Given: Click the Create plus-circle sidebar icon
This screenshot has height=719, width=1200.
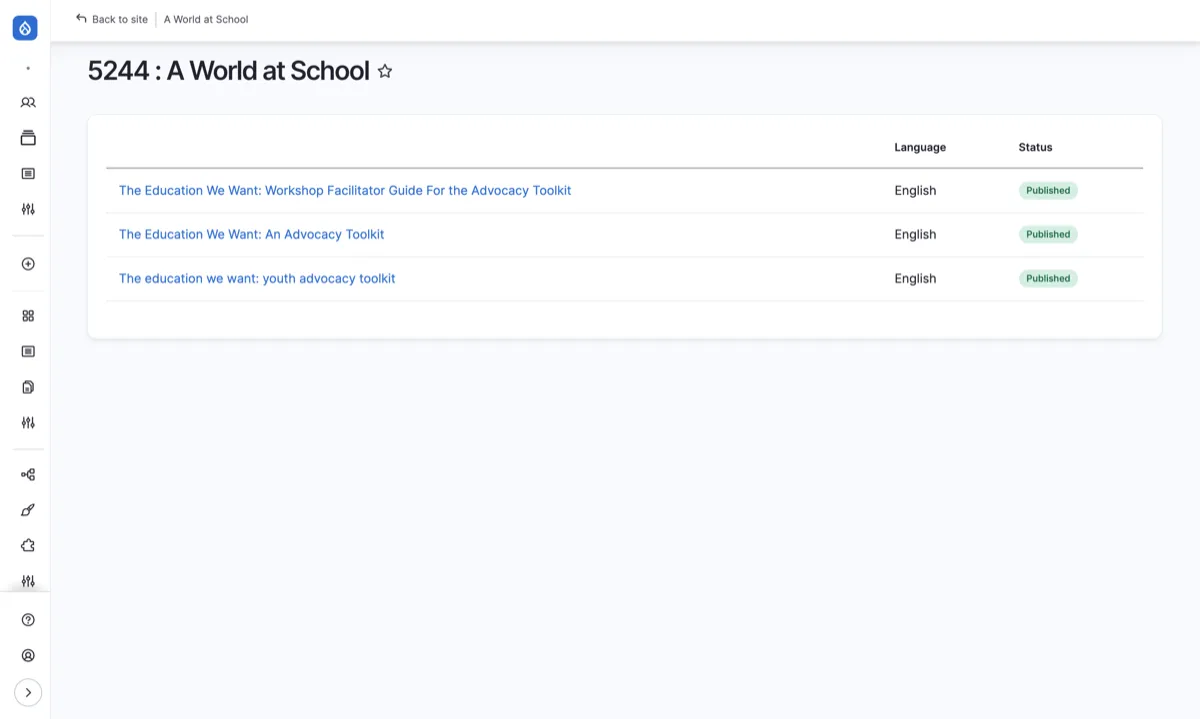Looking at the screenshot, I should (28, 264).
